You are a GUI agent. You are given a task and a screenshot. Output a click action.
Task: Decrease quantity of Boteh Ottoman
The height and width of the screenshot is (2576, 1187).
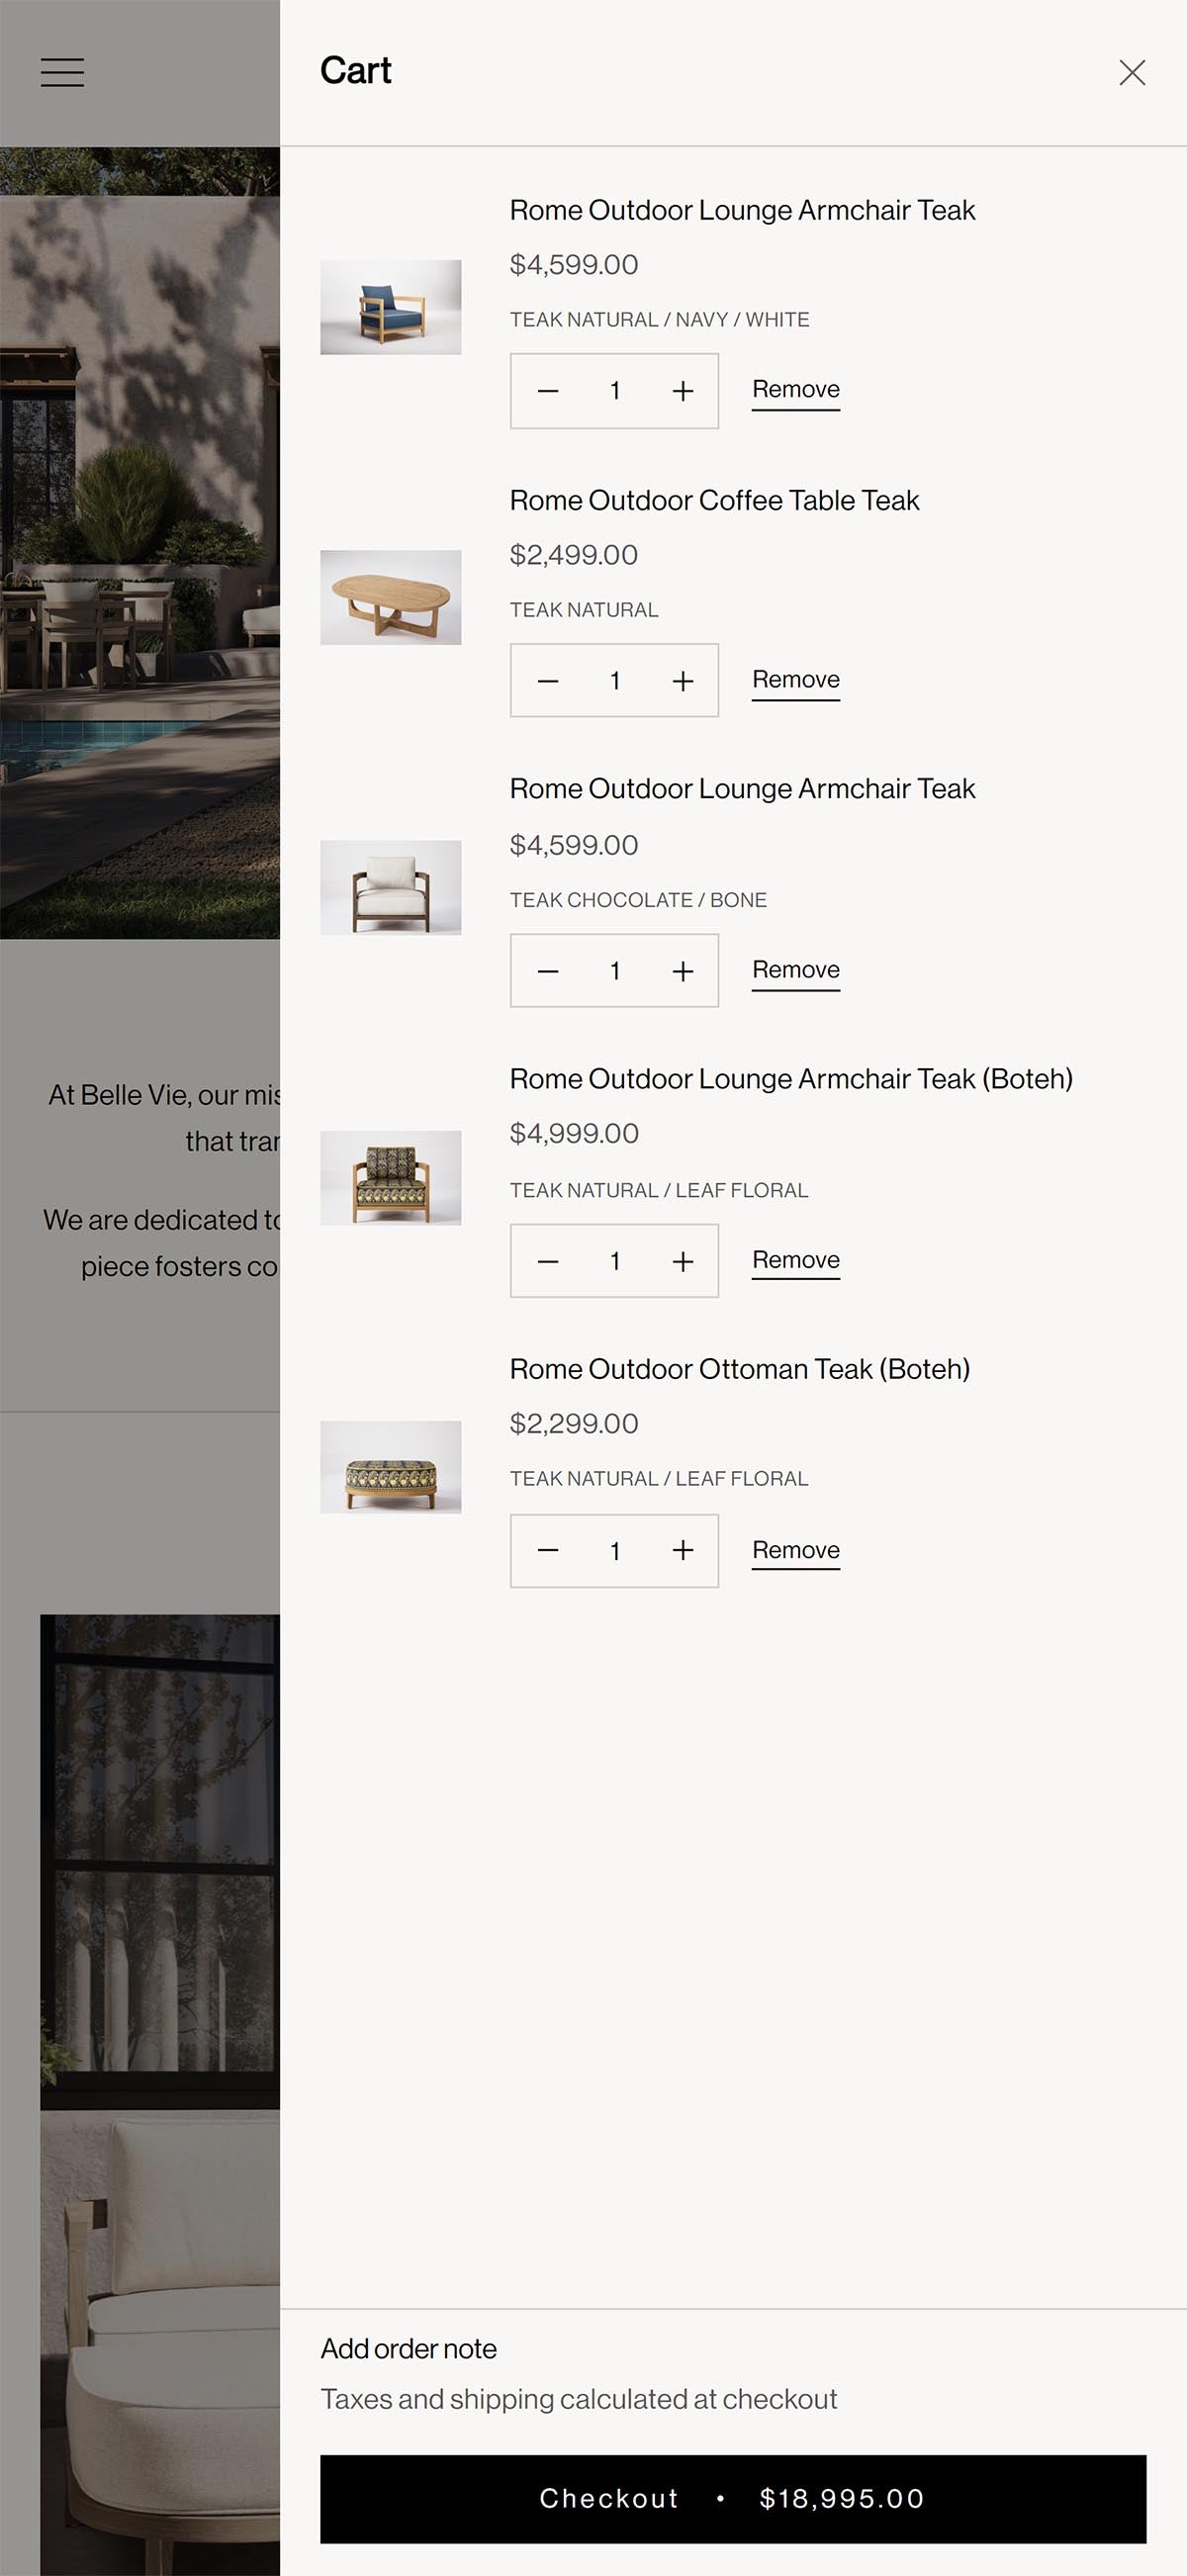pyautogui.click(x=548, y=1551)
